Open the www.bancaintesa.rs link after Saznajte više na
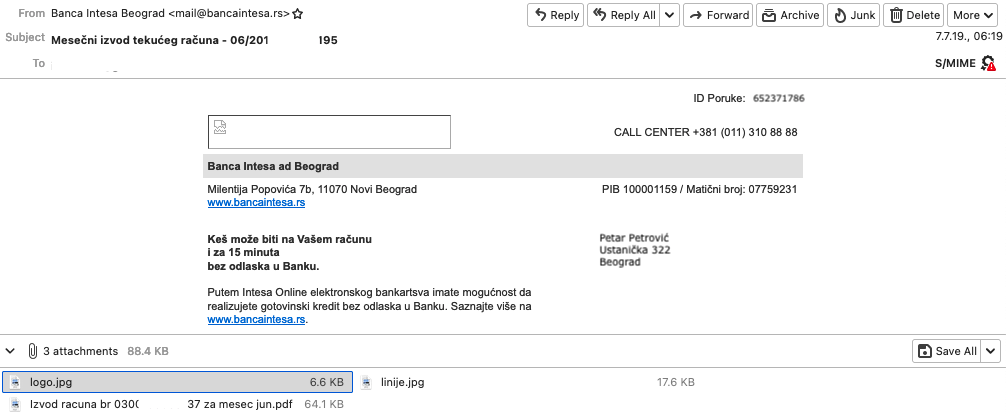The height and width of the screenshot is (414, 1006). pyautogui.click(x=256, y=319)
